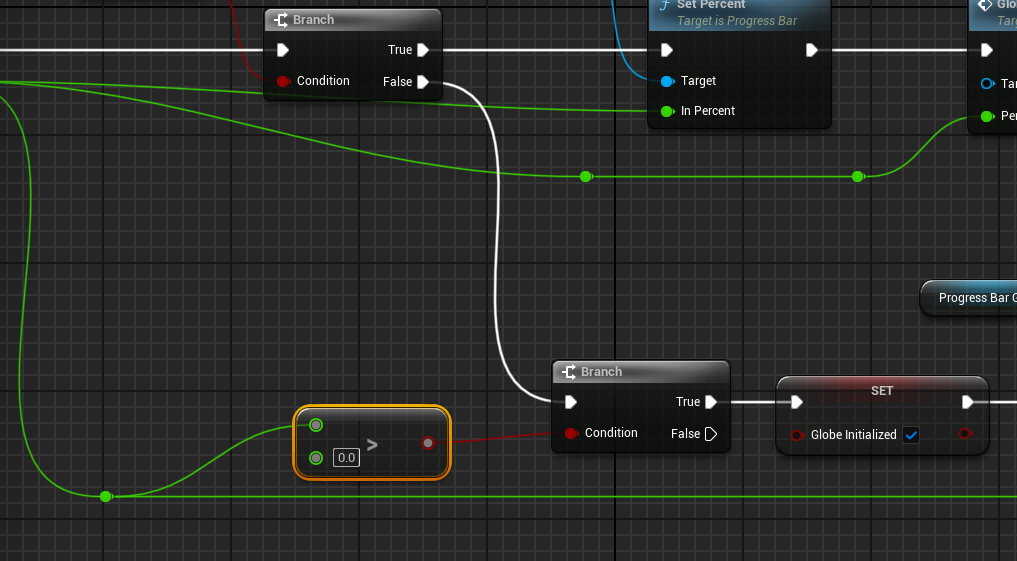Click the red boolean output pin of the greater-than node
Viewport: 1017px width, 561px height.
tap(428, 443)
